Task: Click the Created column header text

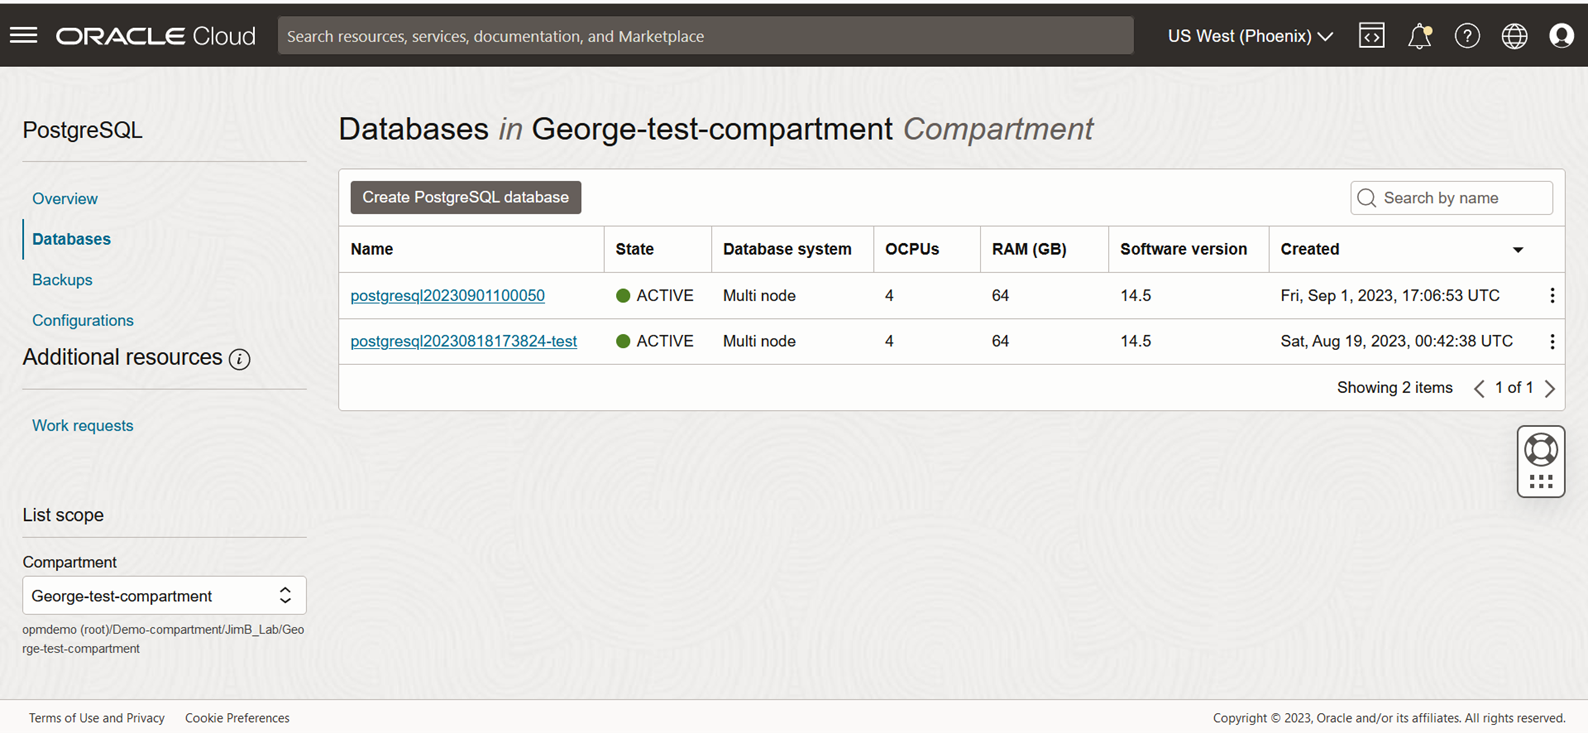Action: coord(1309,249)
